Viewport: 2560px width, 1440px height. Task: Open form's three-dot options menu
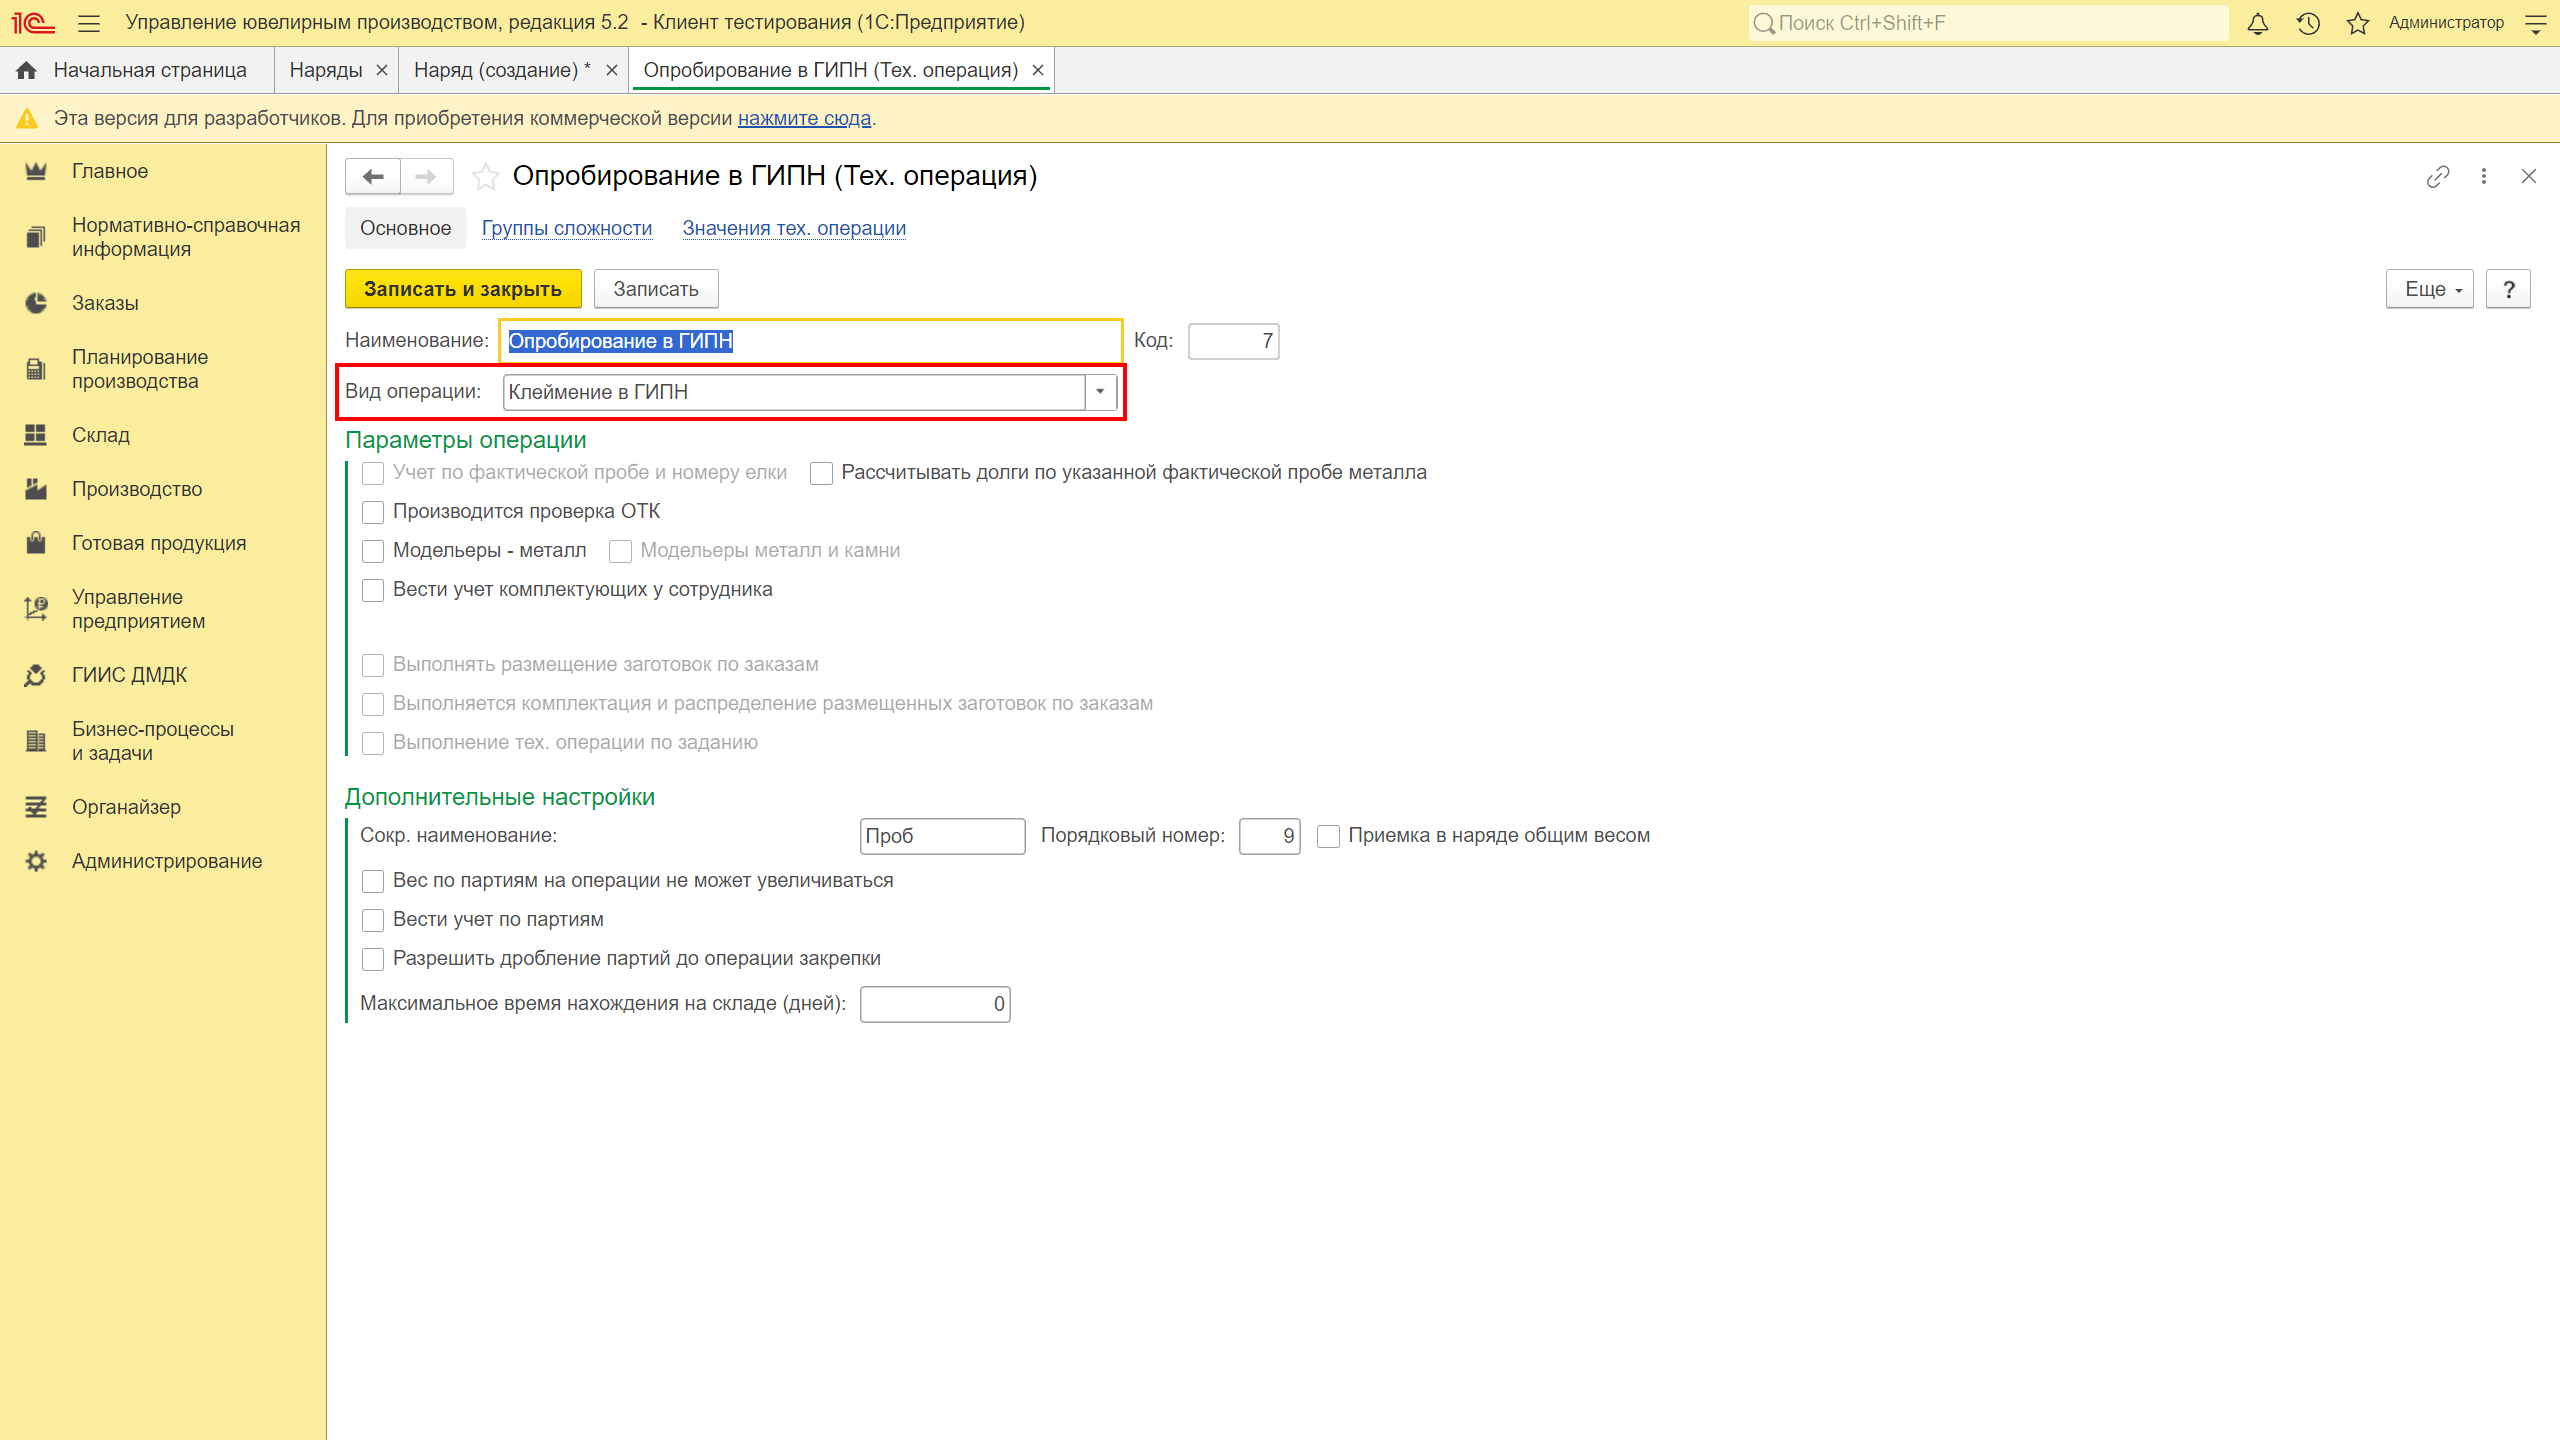2484,177
